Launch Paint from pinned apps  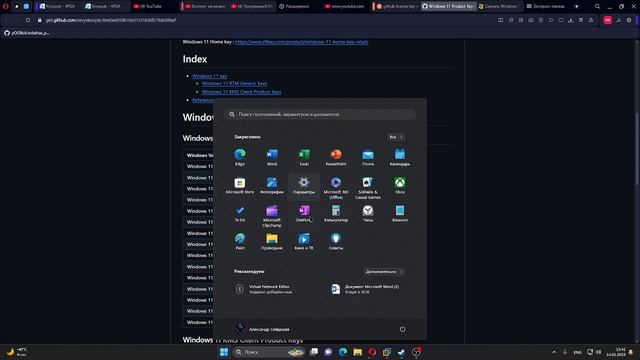tap(240, 241)
